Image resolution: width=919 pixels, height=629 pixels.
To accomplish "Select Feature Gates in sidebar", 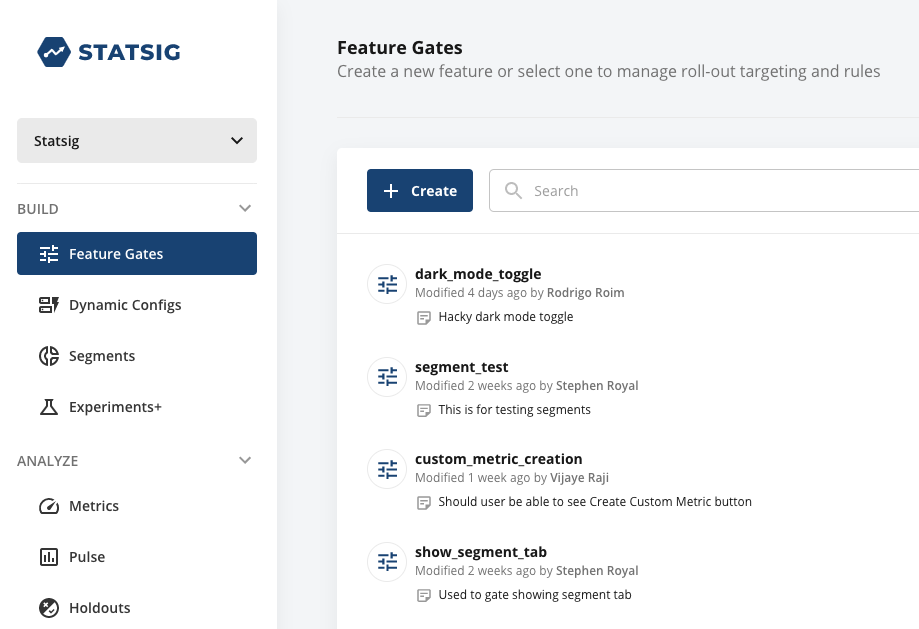I will tap(137, 254).
